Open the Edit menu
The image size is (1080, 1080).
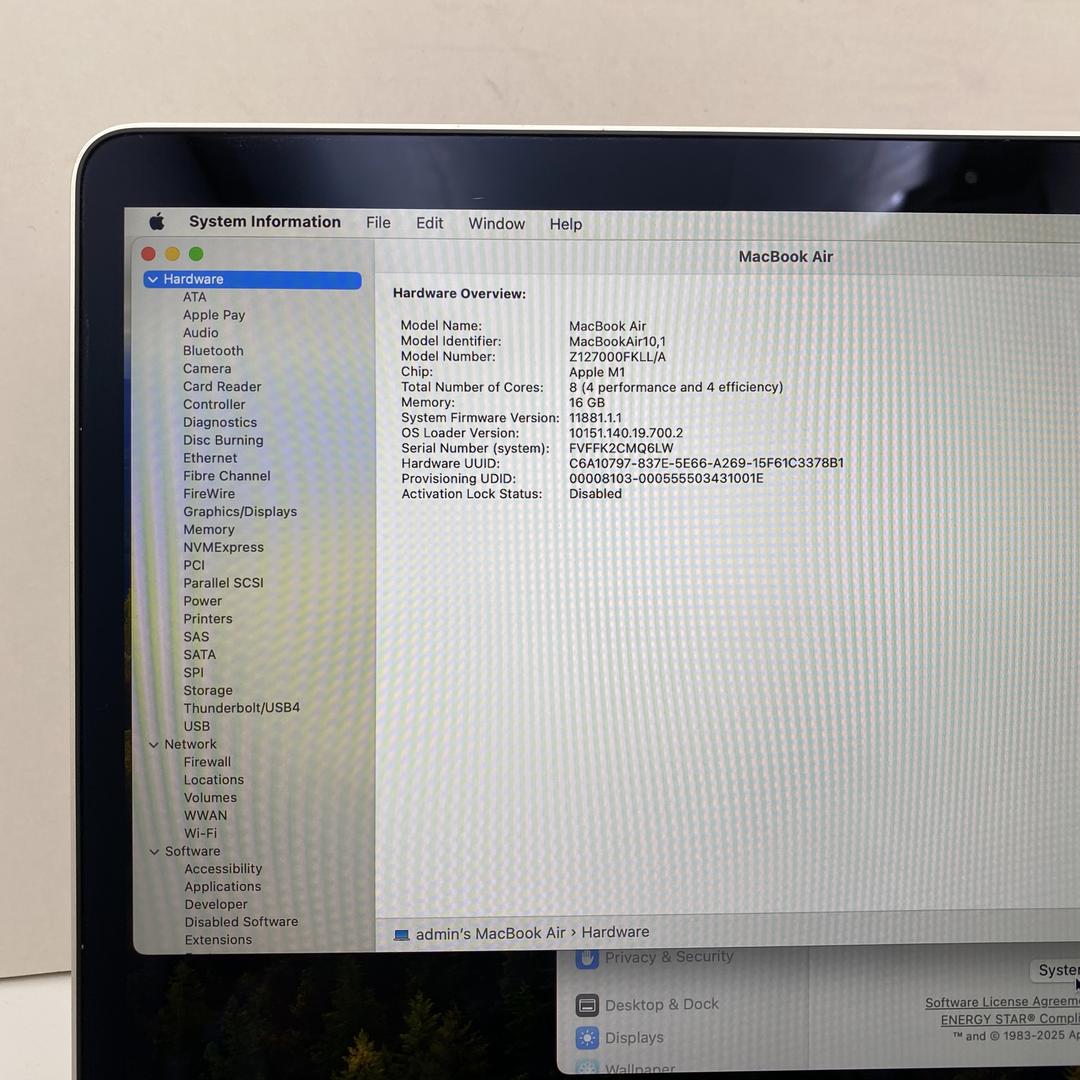tap(430, 223)
